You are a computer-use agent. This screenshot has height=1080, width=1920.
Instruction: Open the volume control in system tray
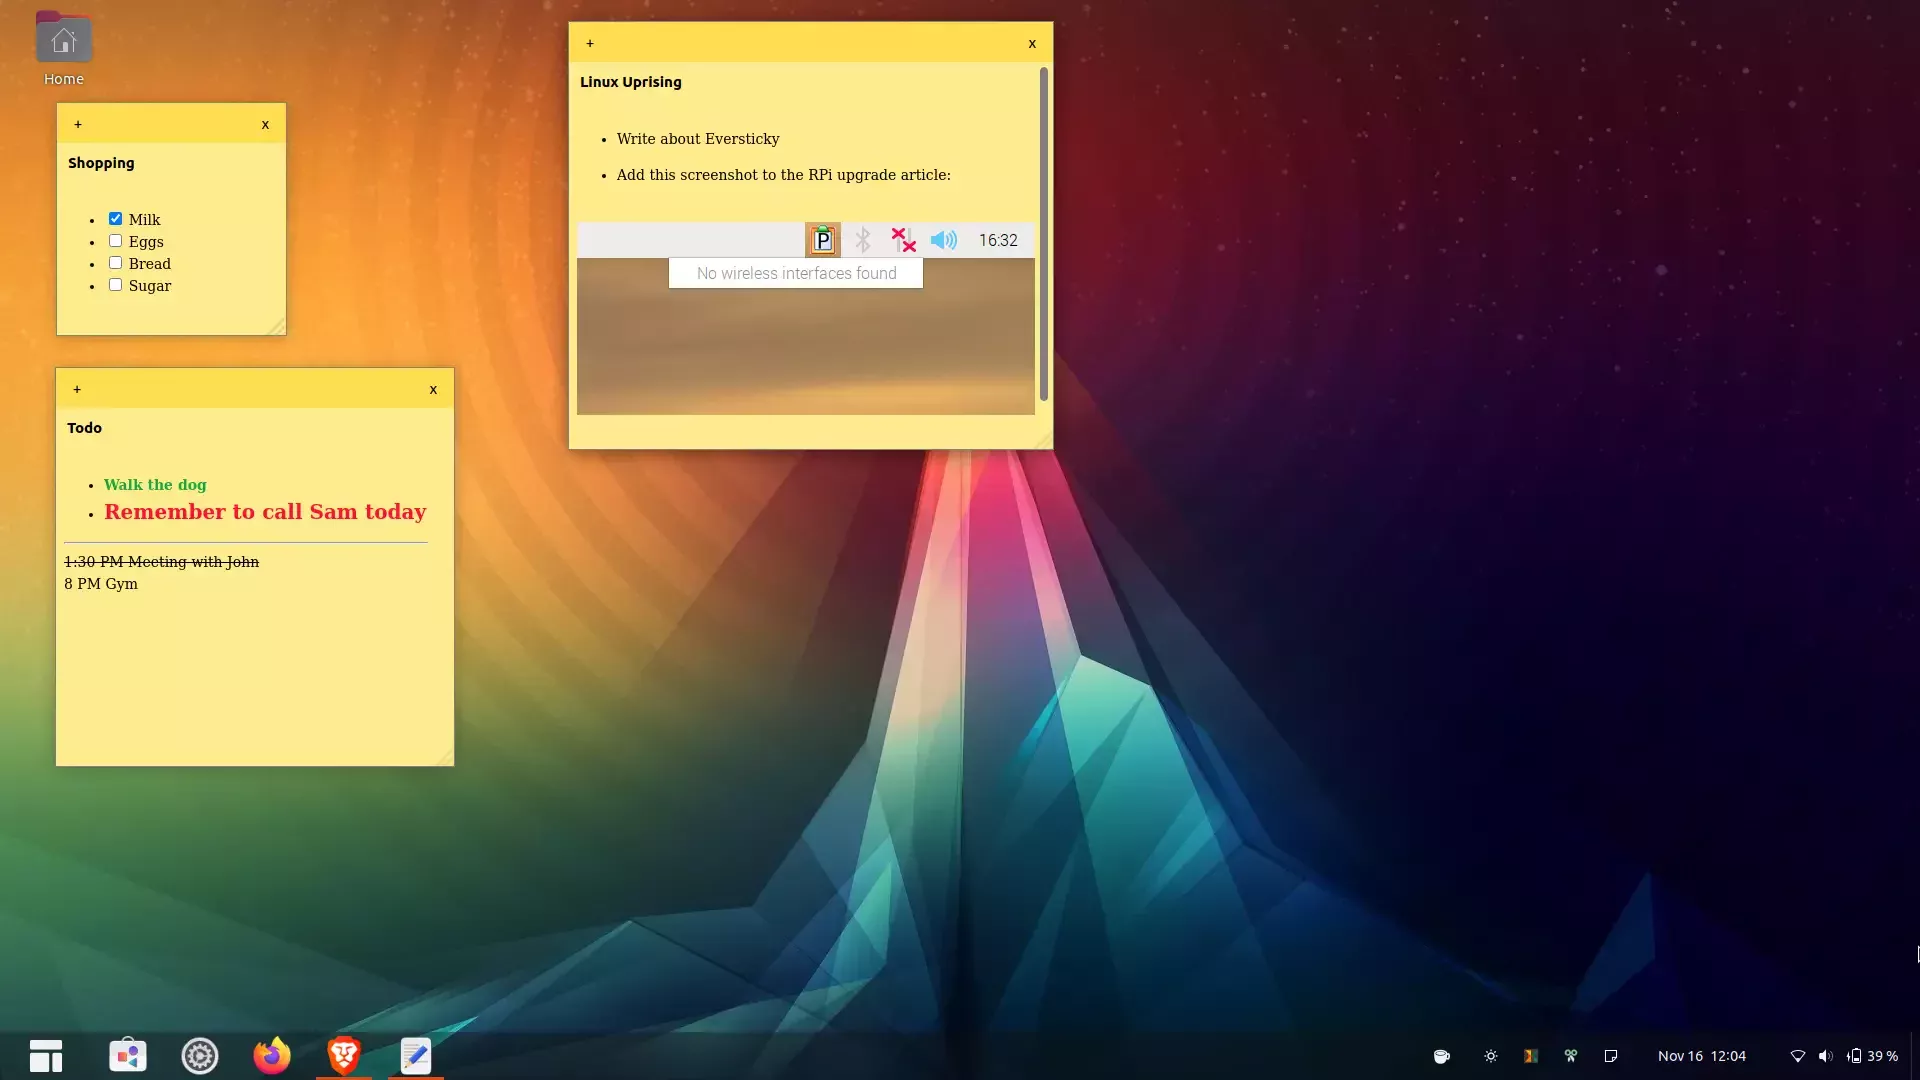pos(1825,1056)
